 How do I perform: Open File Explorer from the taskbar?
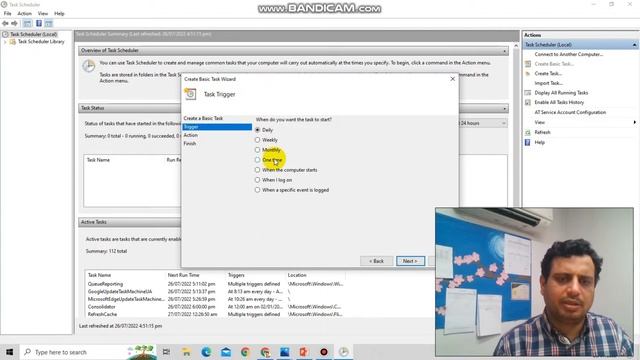tap(186, 352)
